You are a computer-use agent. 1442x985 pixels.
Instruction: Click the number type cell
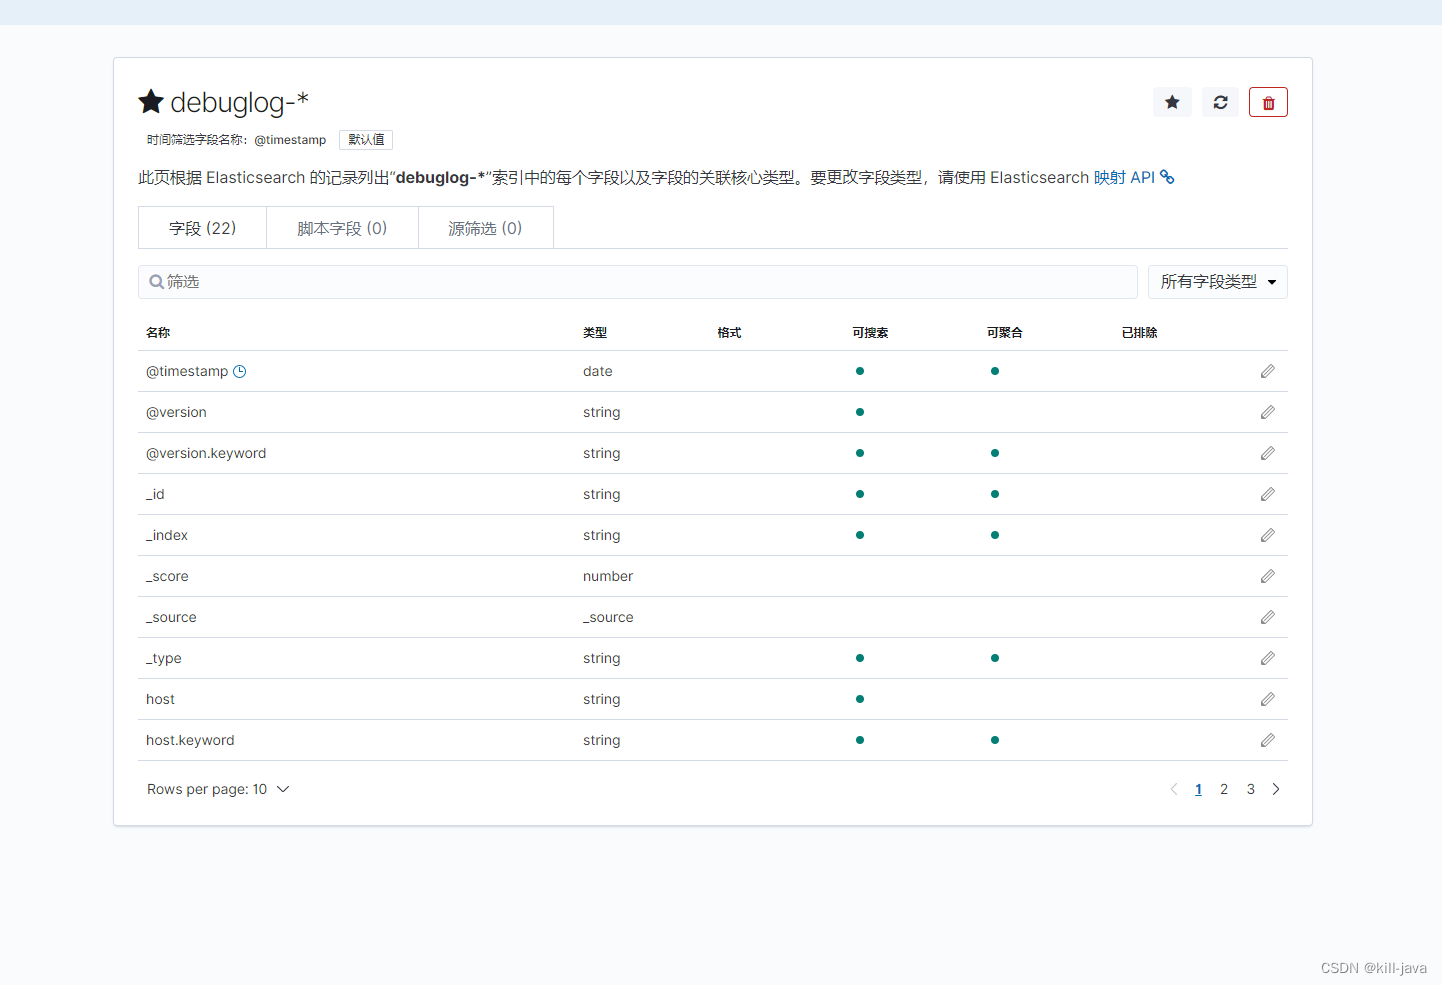click(x=608, y=576)
